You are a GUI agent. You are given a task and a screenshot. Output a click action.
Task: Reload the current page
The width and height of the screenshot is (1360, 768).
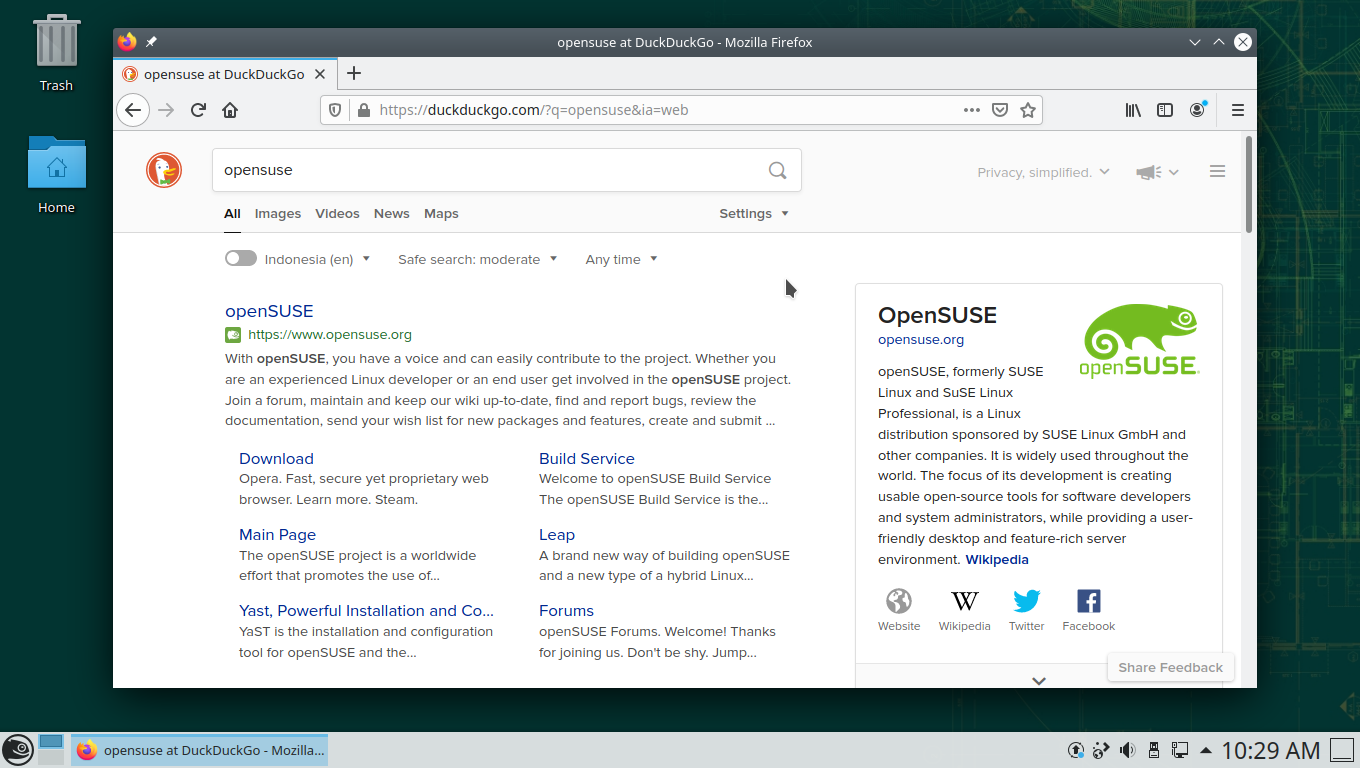click(198, 110)
